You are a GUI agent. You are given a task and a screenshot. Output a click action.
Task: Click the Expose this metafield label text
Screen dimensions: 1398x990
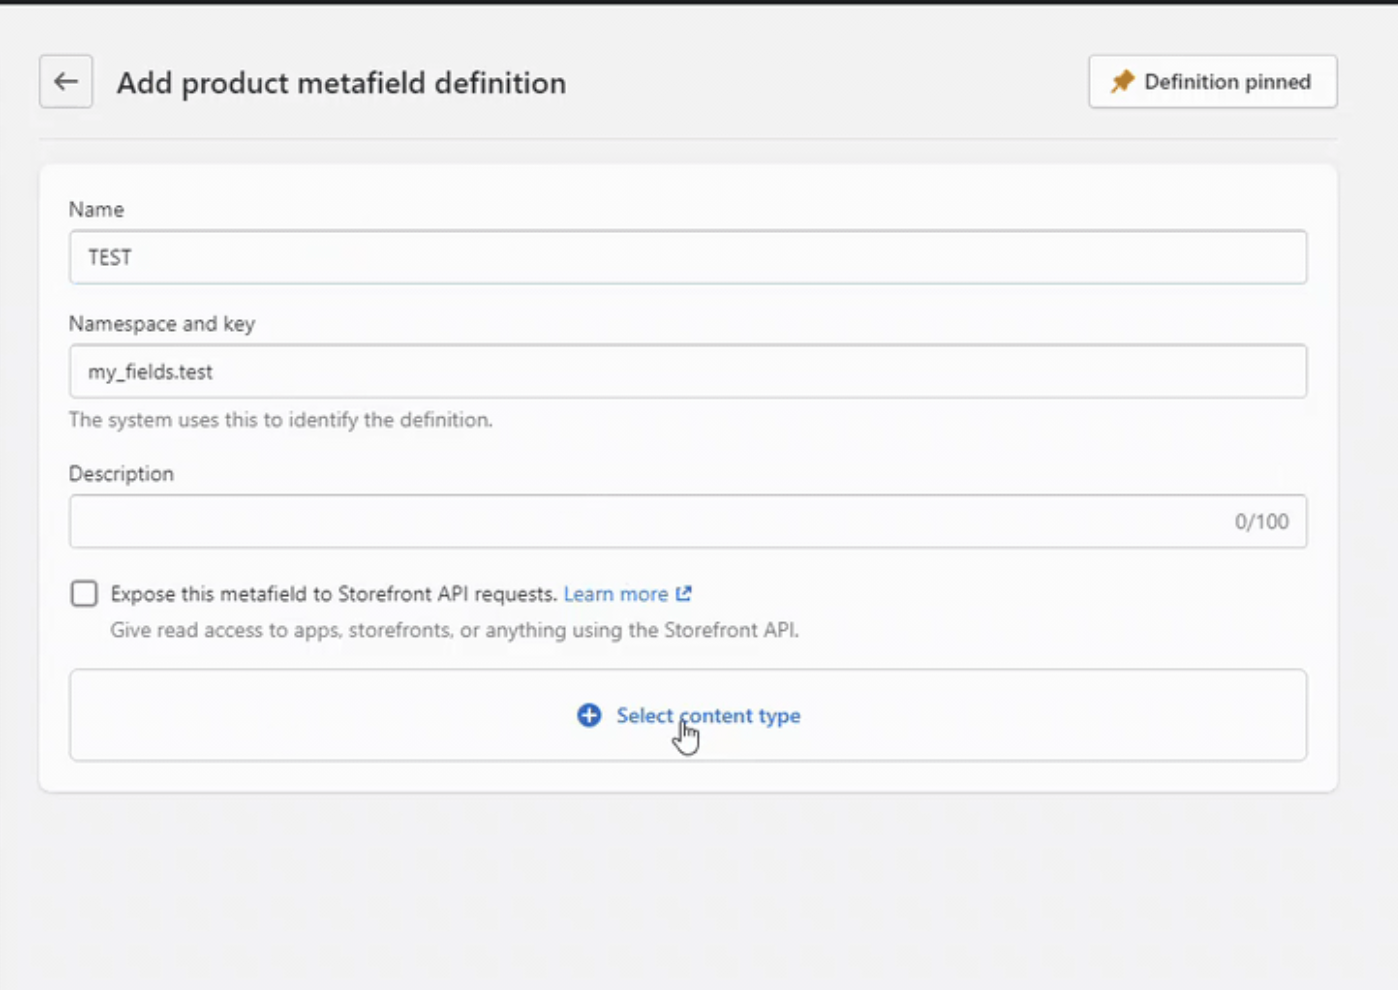(333, 594)
